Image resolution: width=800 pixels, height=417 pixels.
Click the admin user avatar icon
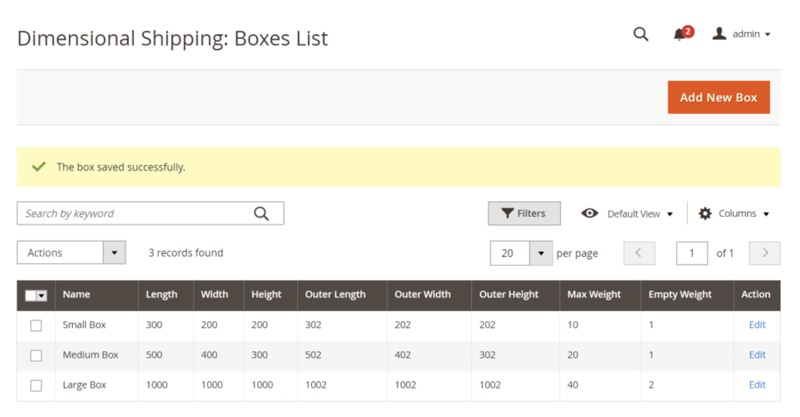pyautogui.click(x=719, y=34)
